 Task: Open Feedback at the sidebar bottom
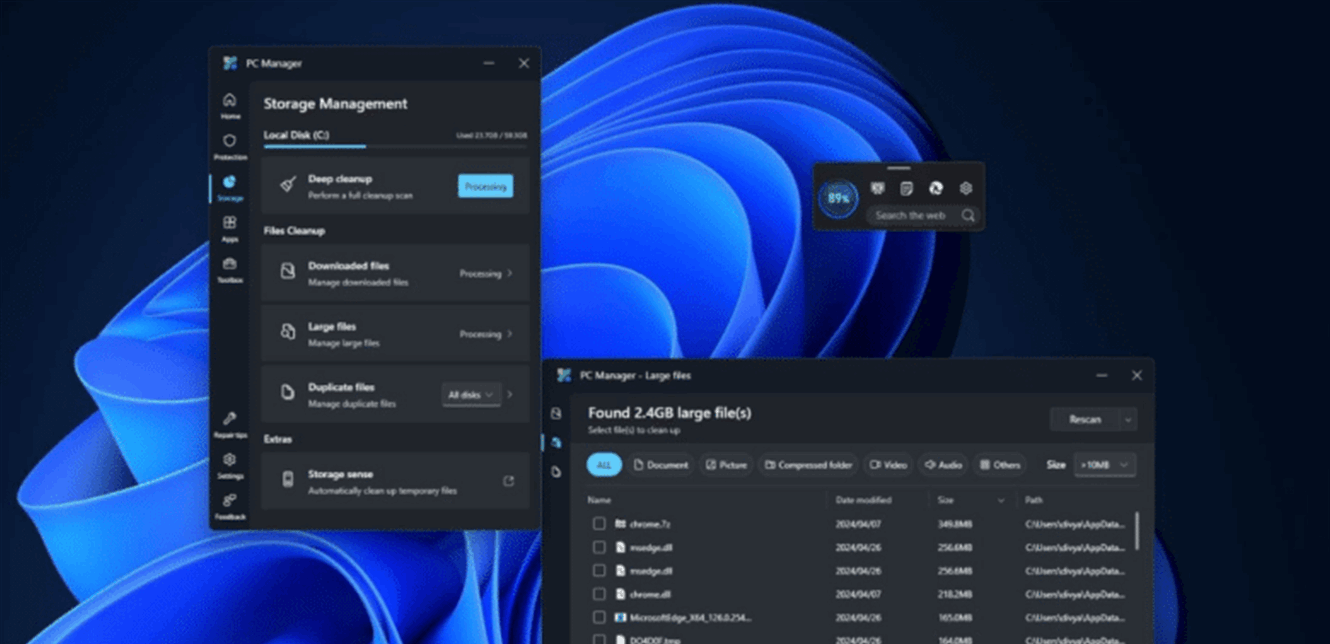point(229,505)
